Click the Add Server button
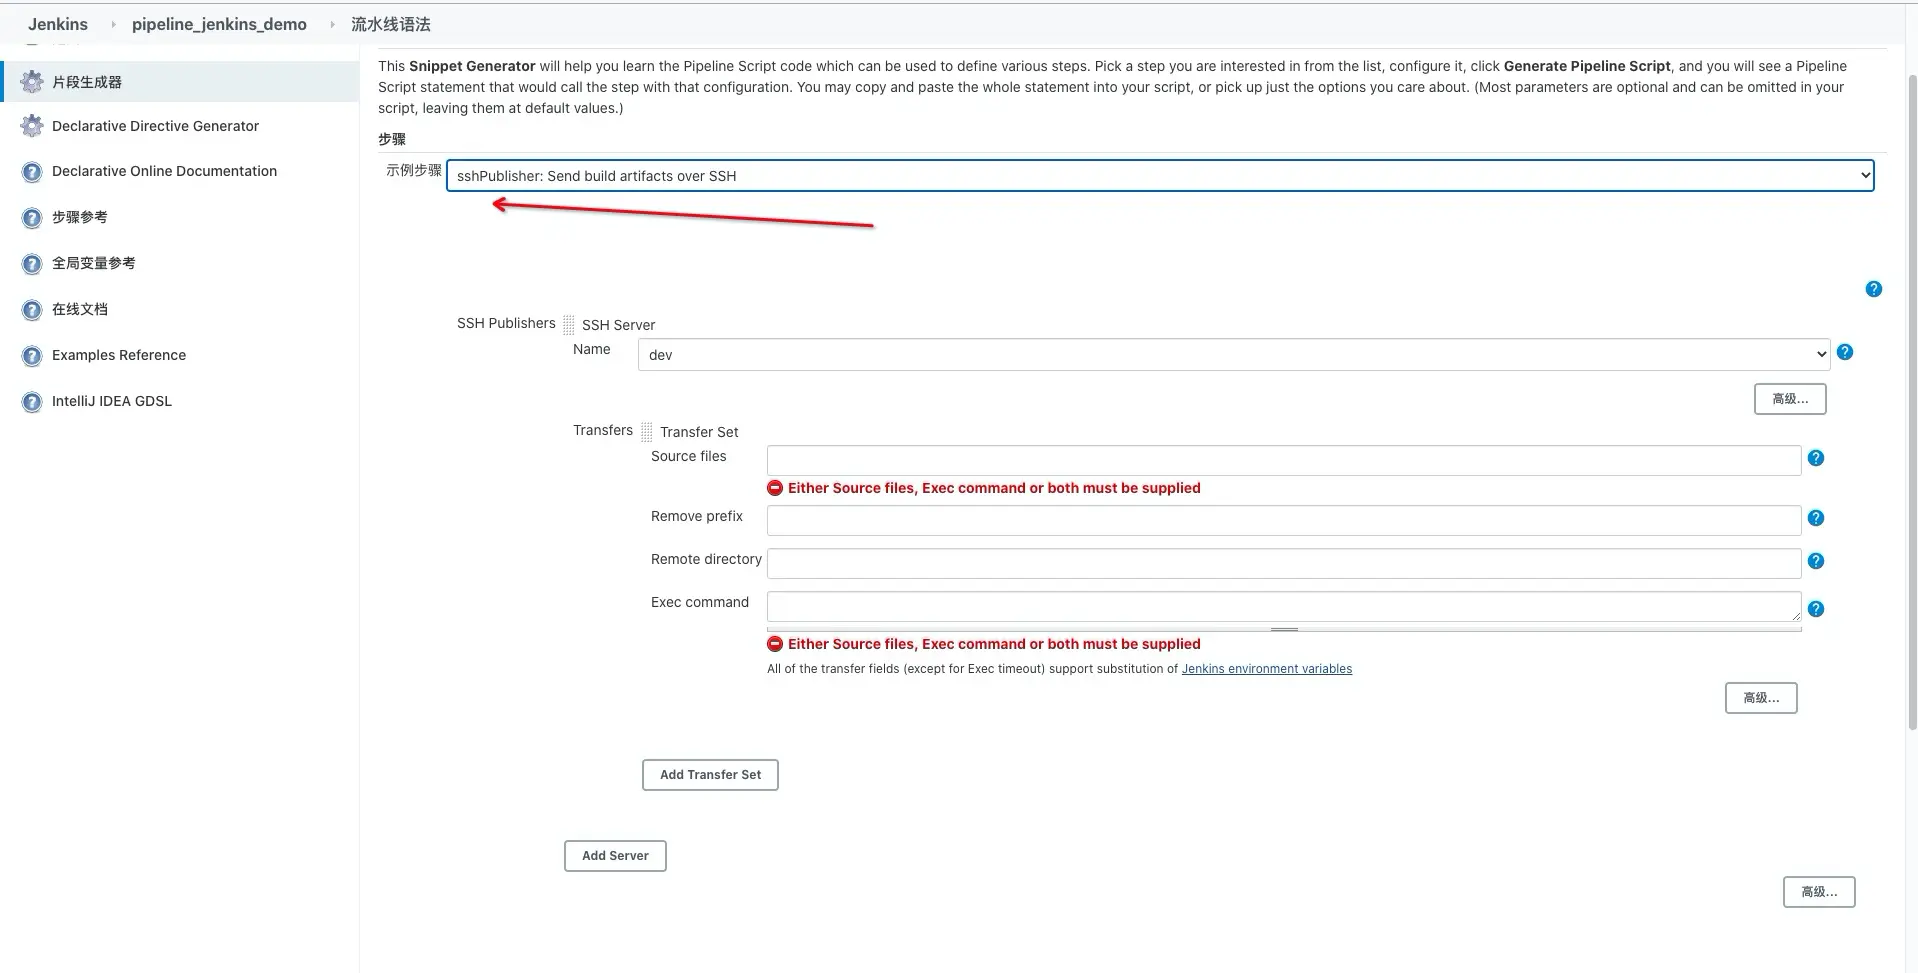Image resolution: width=1918 pixels, height=973 pixels. click(615, 856)
